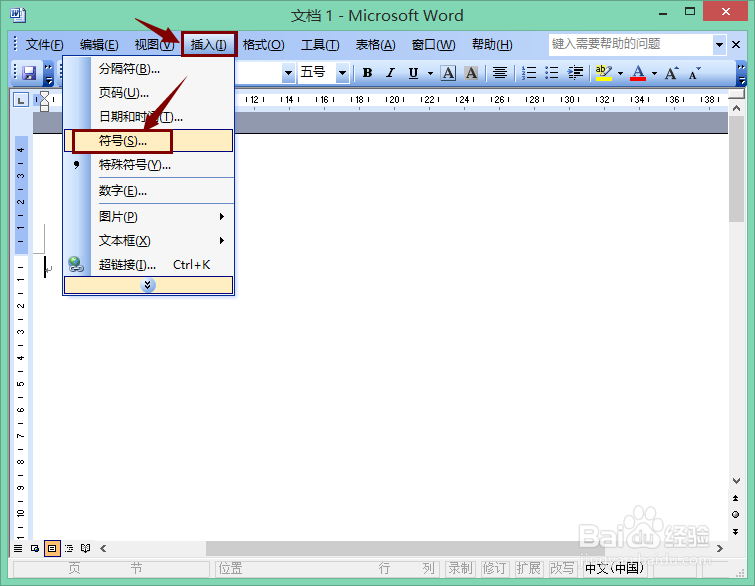Image resolution: width=755 pixels, height=586 pixels.
Task: Toggle numbered list
Action: click(x=529, y=73)
